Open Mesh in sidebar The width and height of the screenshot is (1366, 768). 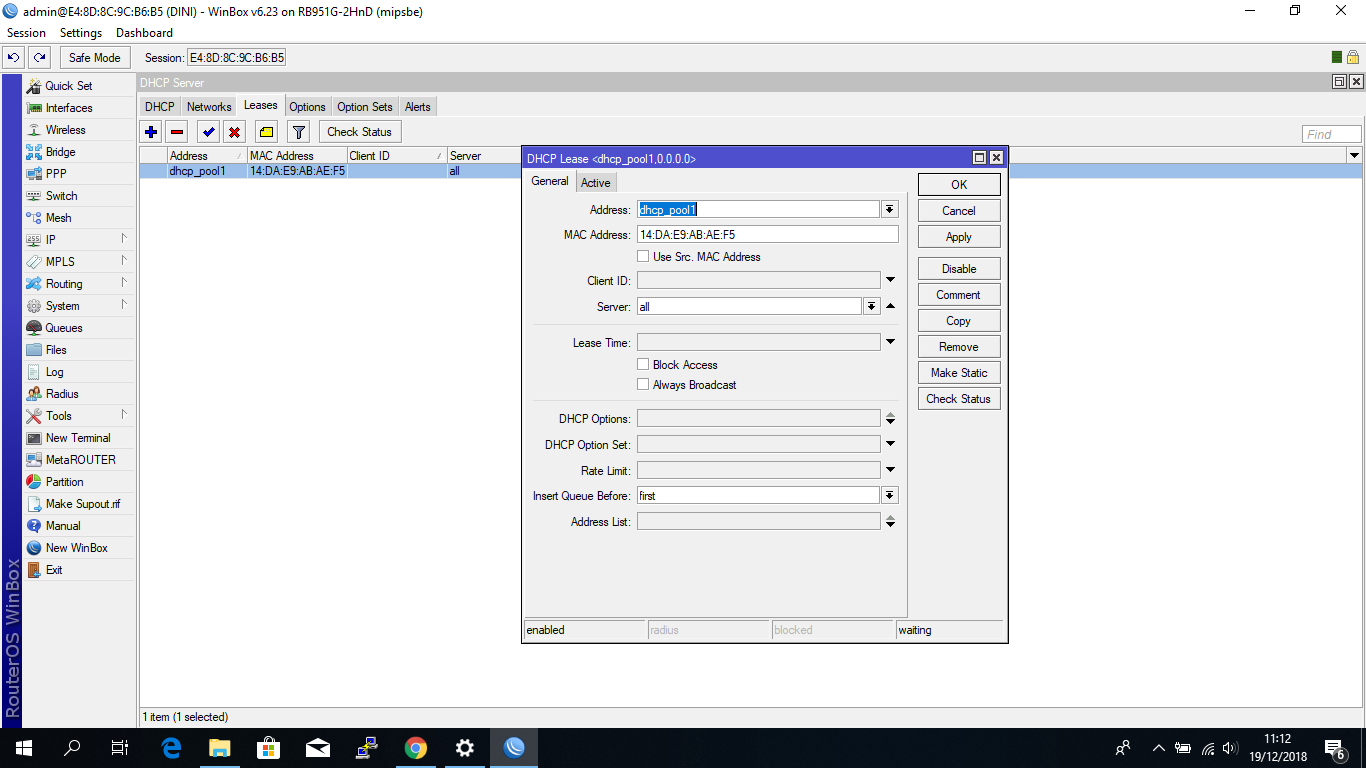pos(78,218)
